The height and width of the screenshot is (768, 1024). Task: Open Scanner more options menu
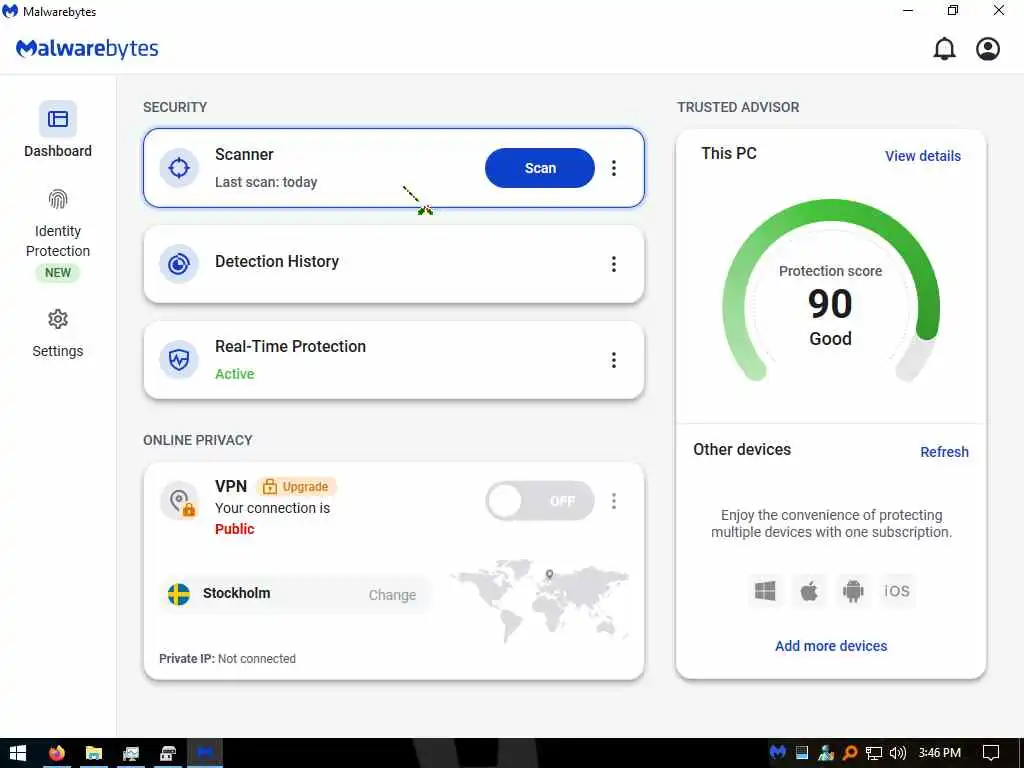coord(614,168)
